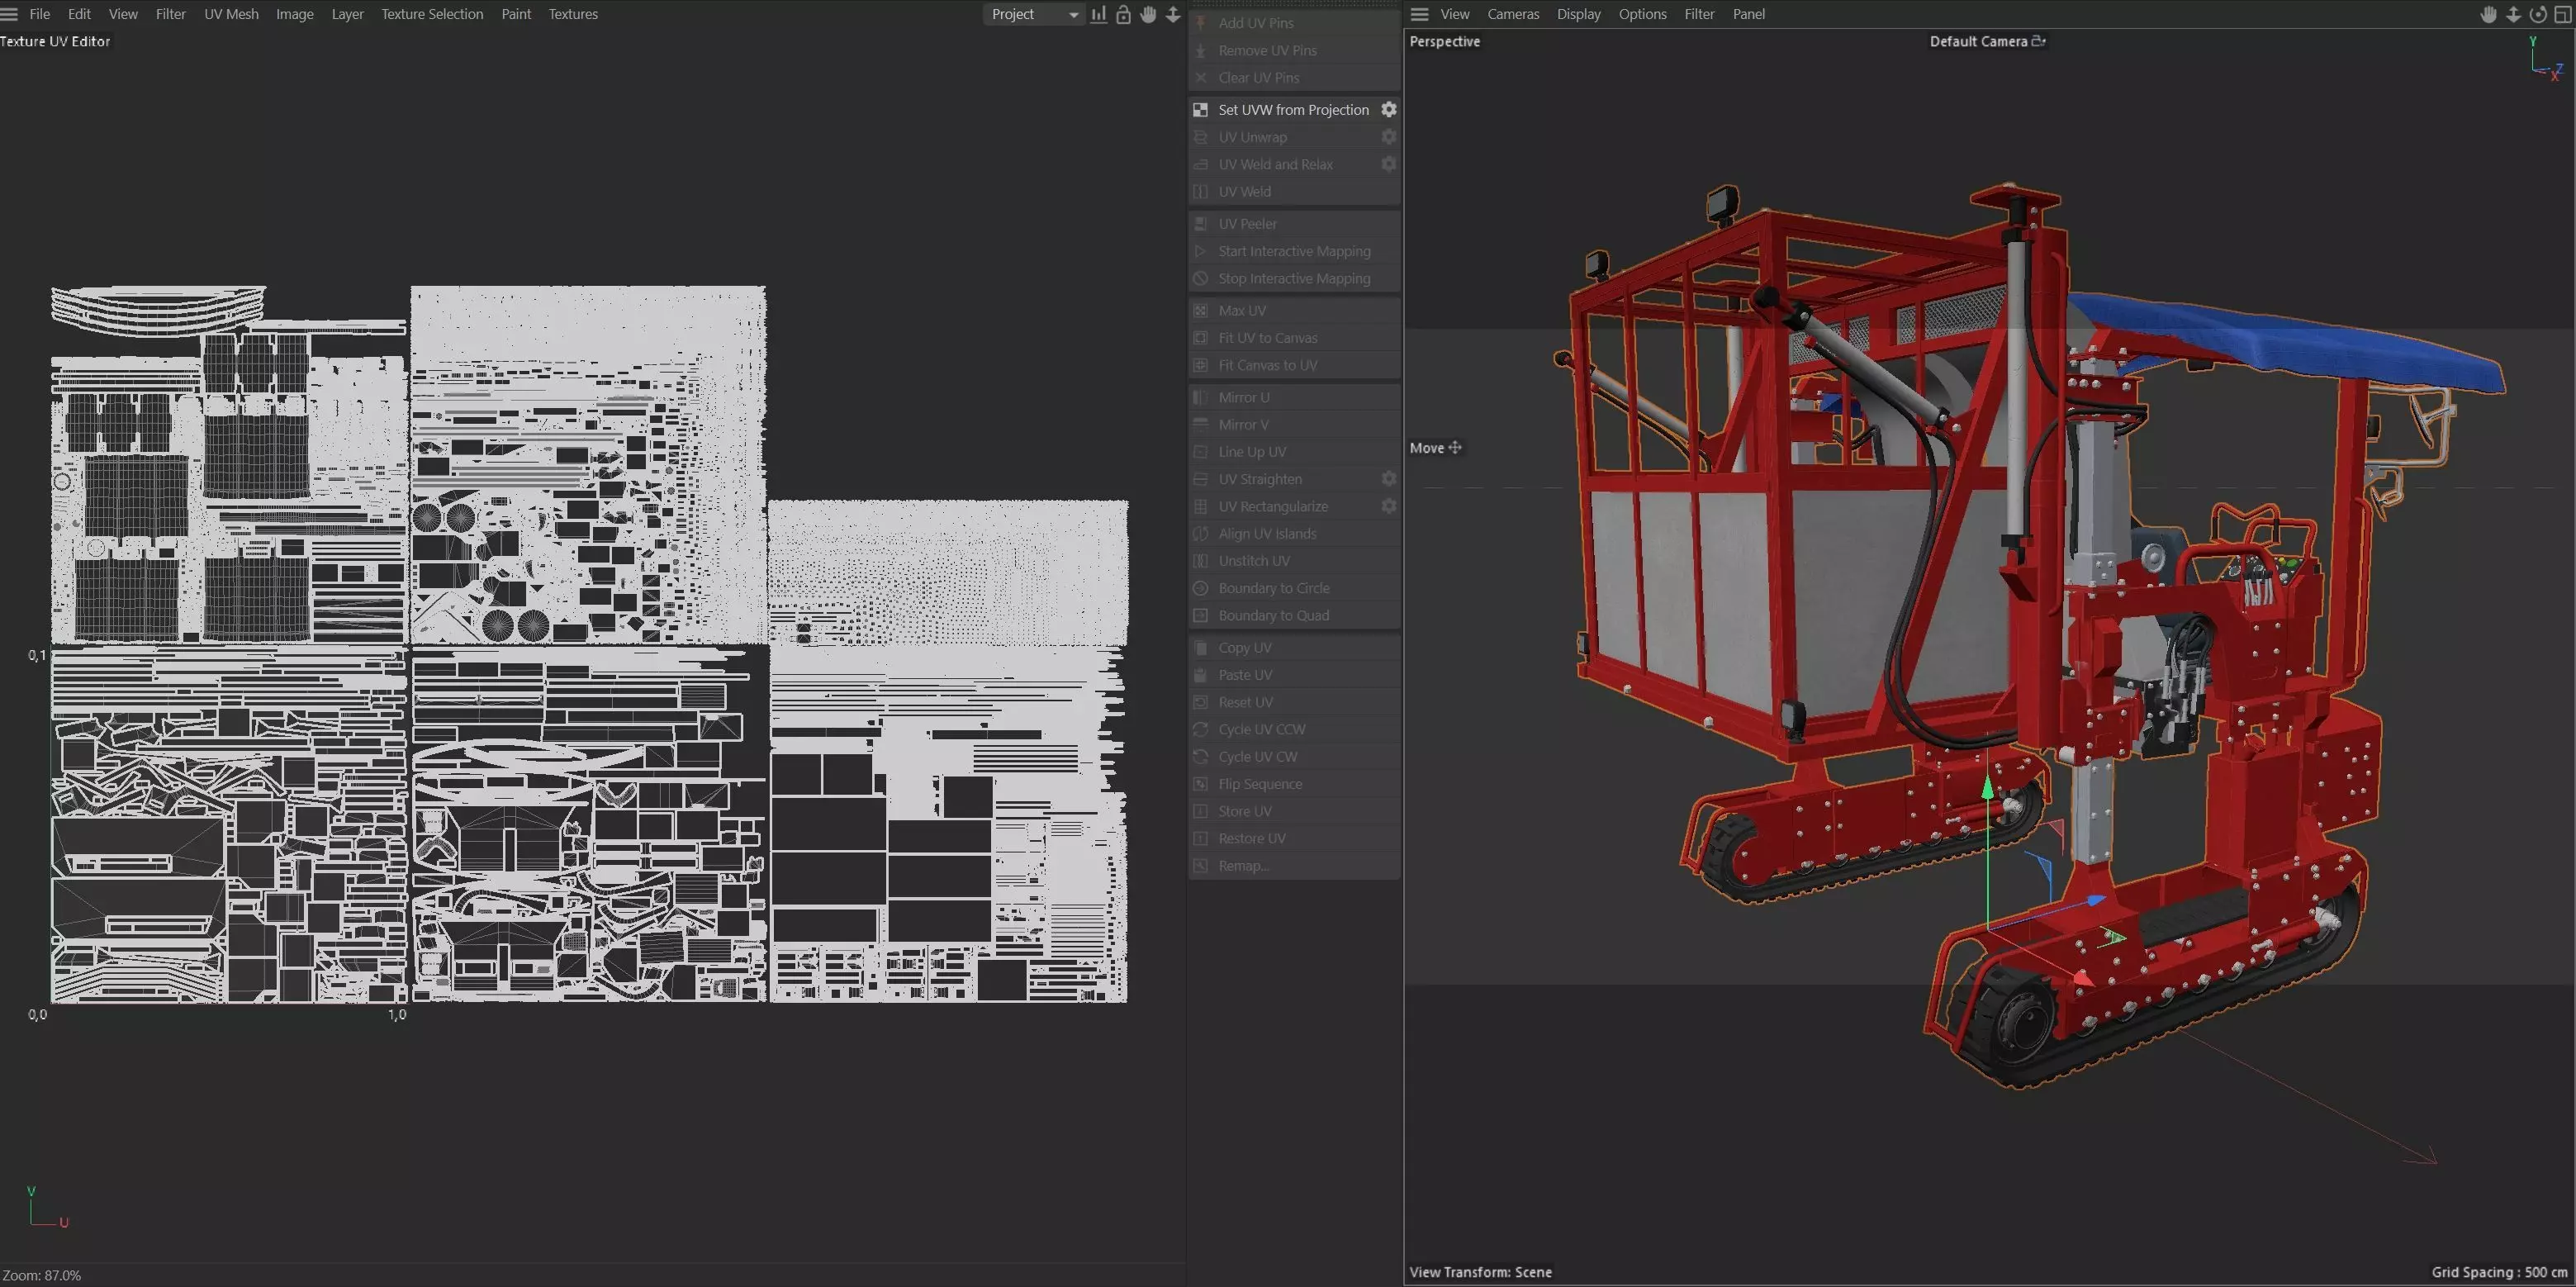Click the pan hand icon in UV editor
Image resolution: width=2576 pixels, height=1287 pixels.
coord(1148,14)
